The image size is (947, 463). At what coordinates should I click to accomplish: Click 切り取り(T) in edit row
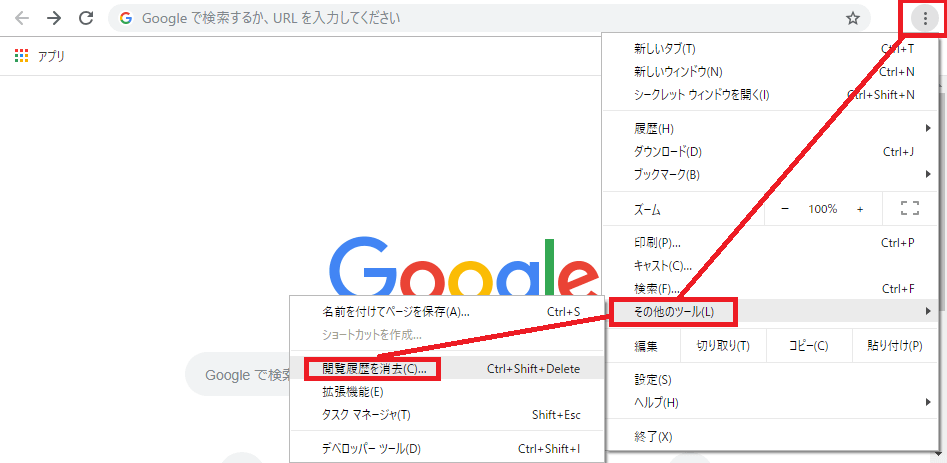[723, 346]
